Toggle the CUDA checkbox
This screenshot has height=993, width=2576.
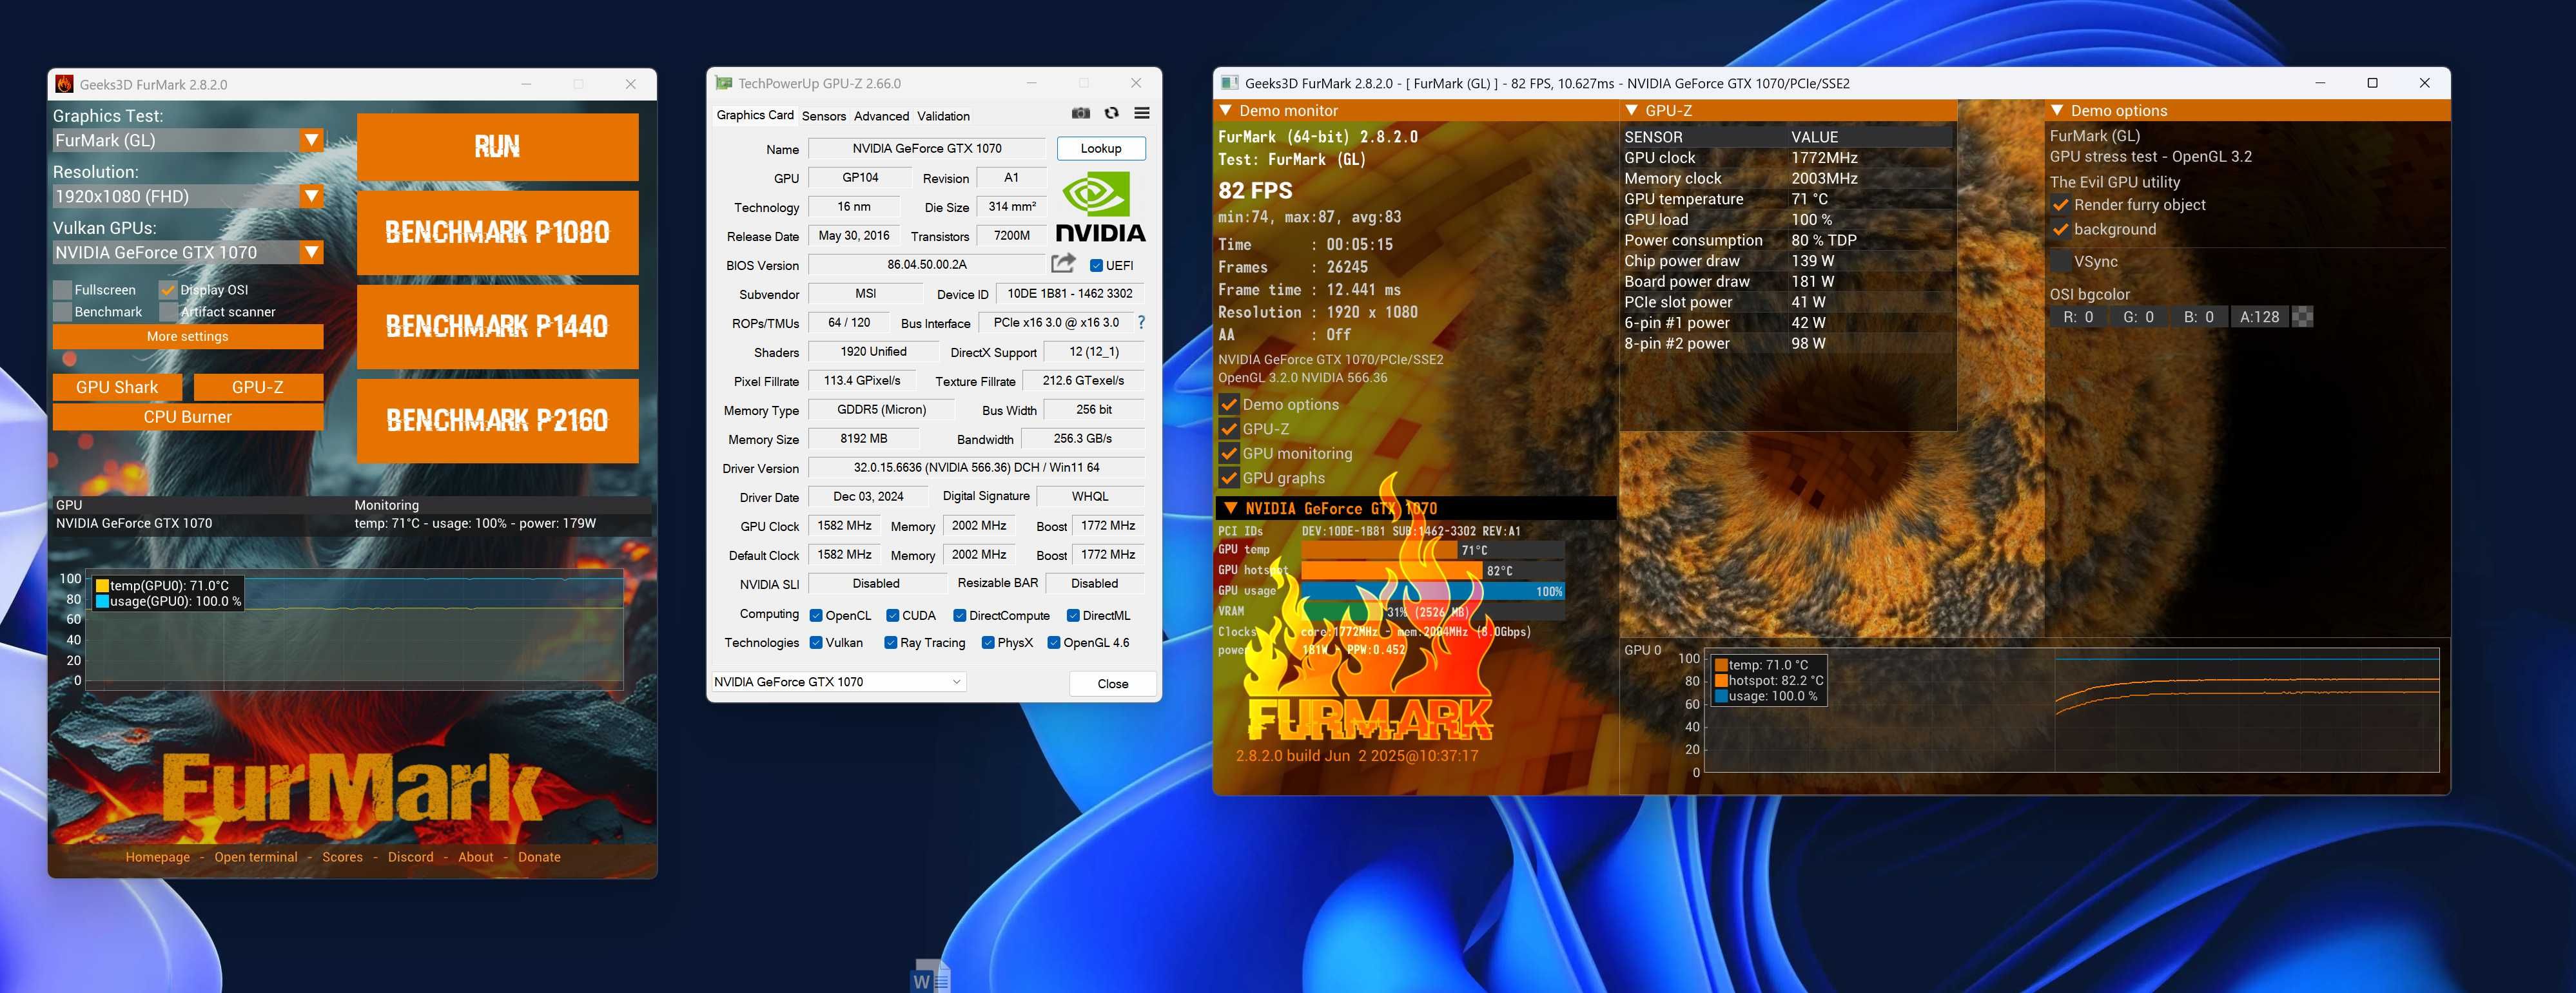[892, 616]
